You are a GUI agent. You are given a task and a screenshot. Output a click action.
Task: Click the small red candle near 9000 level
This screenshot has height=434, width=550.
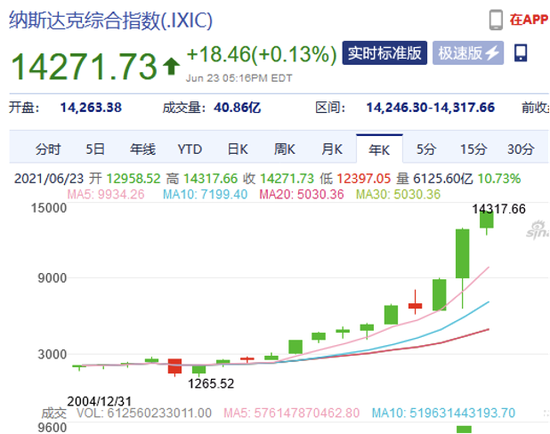pyautogui.click(x=415, y=306)
